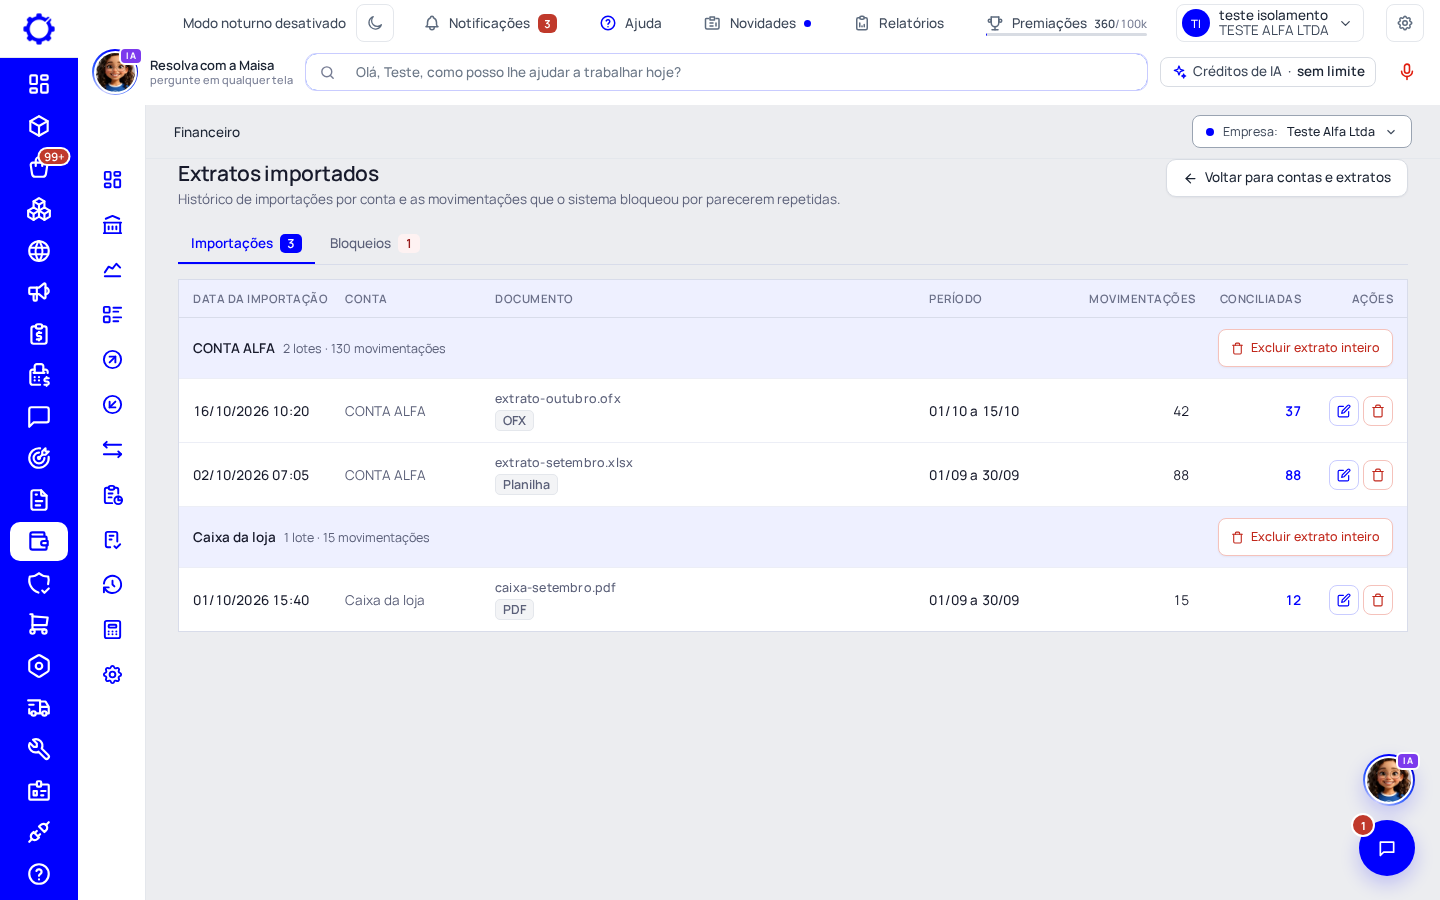Image resolution: width=1440 pixels, height=900 pixels.
Task: Open the question mark help icon in sidebar
Action: (x=39, y=874)
